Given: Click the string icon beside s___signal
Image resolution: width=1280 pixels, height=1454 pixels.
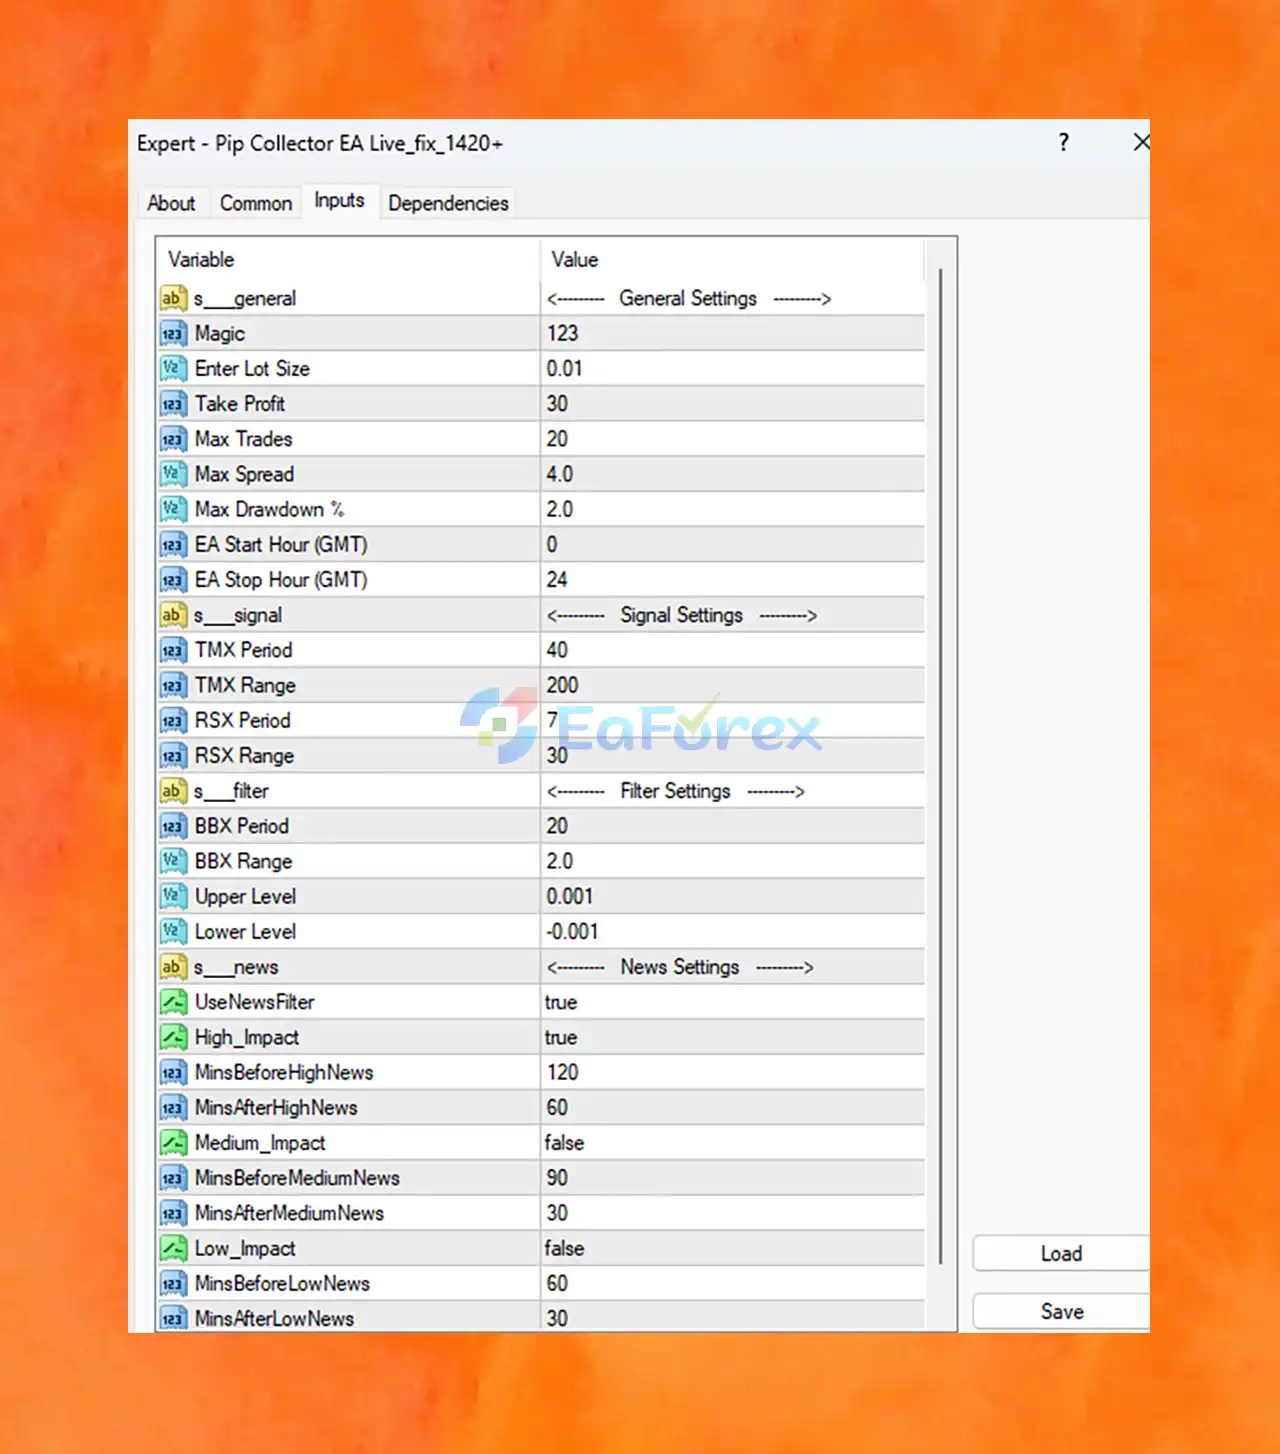Looking at the screenshot, I should coord(173,615).
